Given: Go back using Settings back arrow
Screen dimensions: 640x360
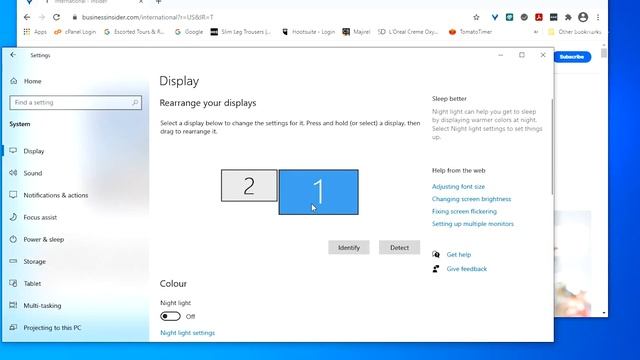Looking at the screenshot, I should click(x=13, y=55).
